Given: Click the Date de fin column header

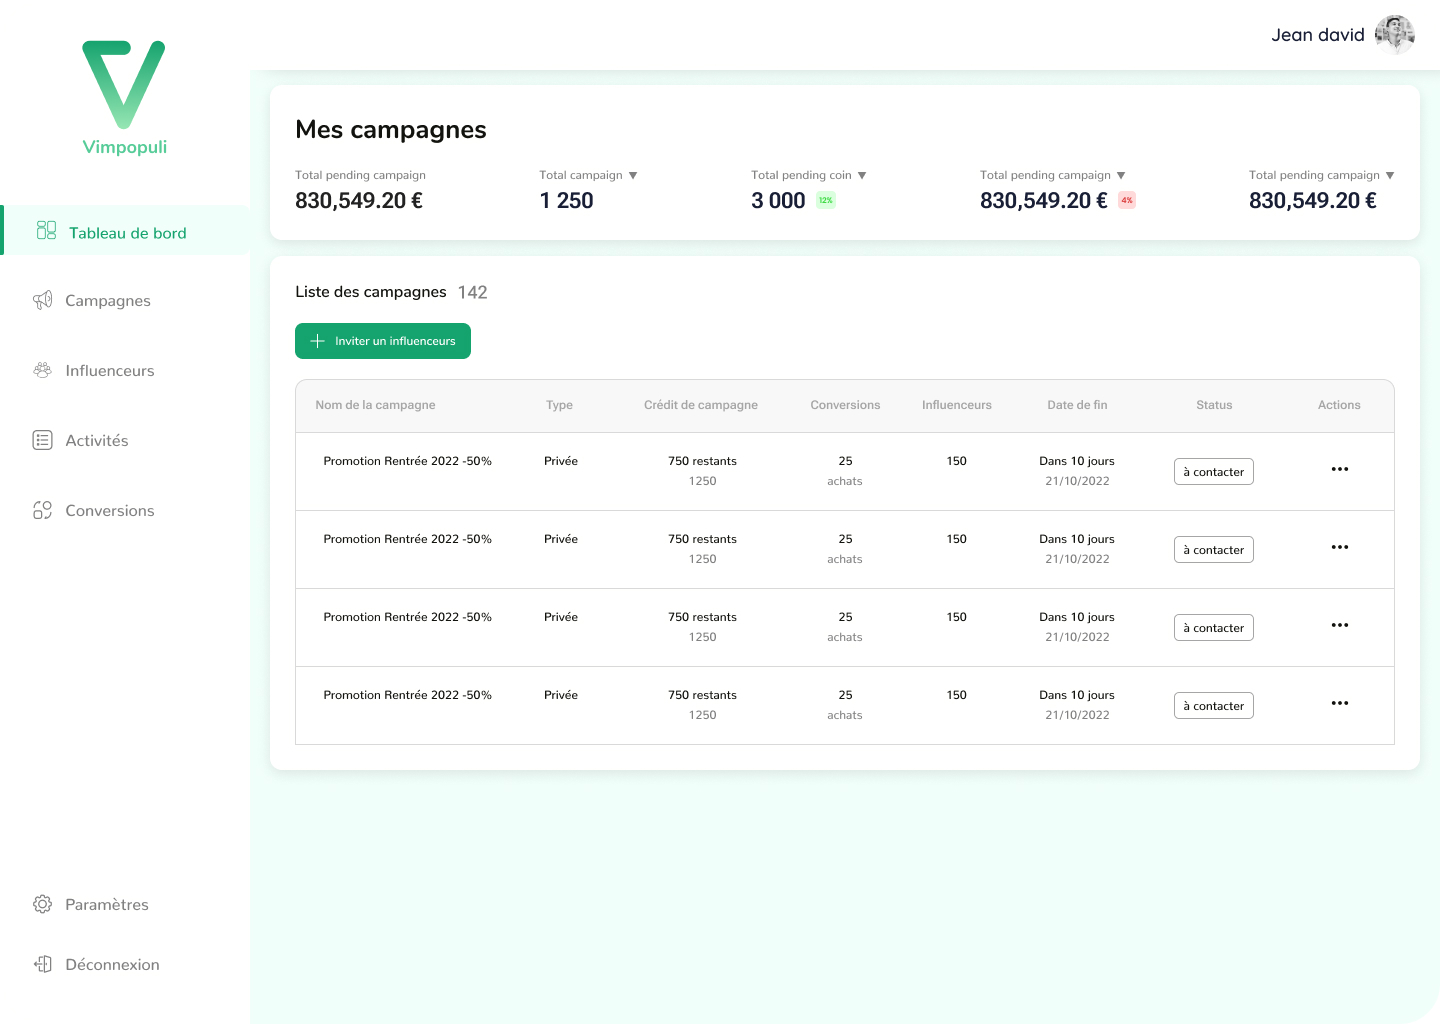Looking at the screenshot, I should pos(1077,405).
